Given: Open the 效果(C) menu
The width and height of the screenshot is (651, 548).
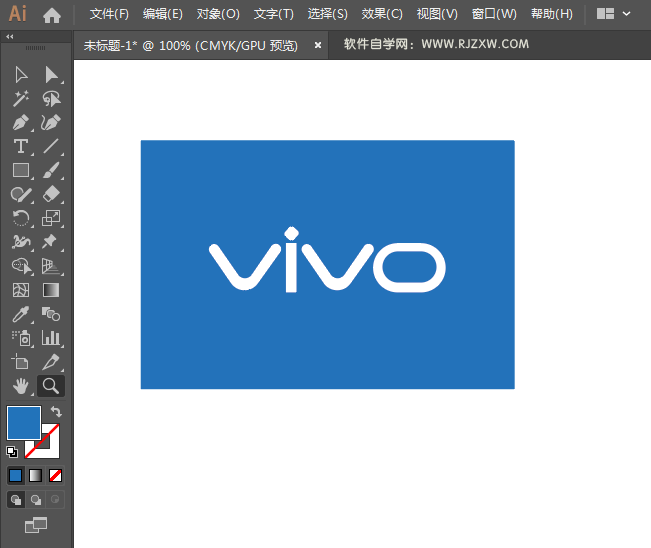Looking at the screenshot, I should click(x=382, y=14).
